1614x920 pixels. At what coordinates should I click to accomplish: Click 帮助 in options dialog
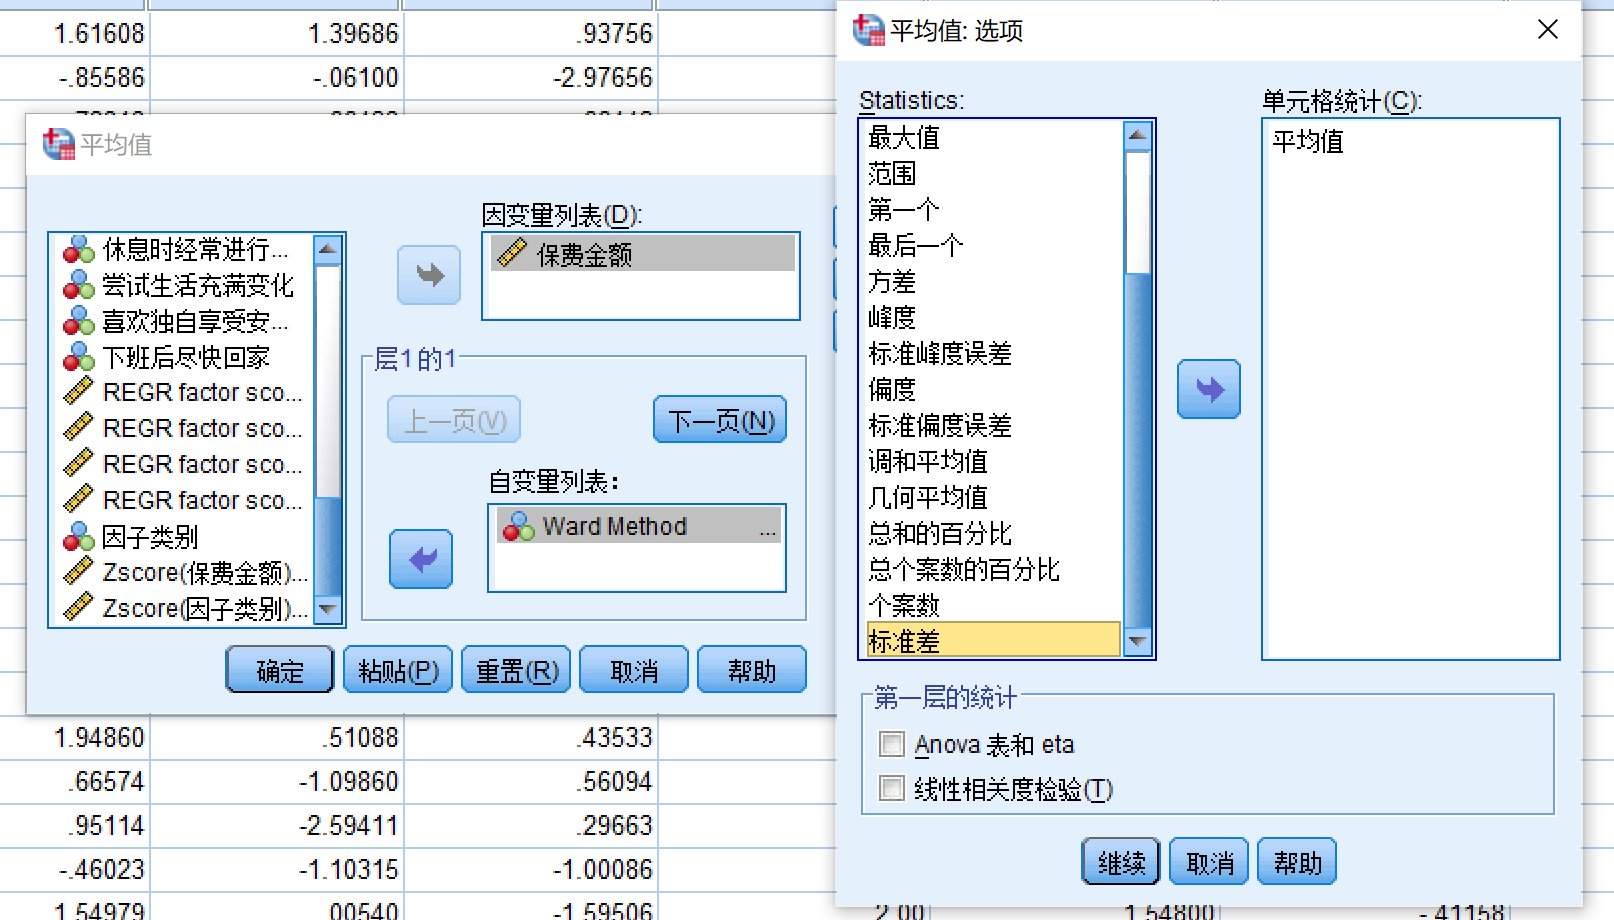click(x=1297, y=862)
